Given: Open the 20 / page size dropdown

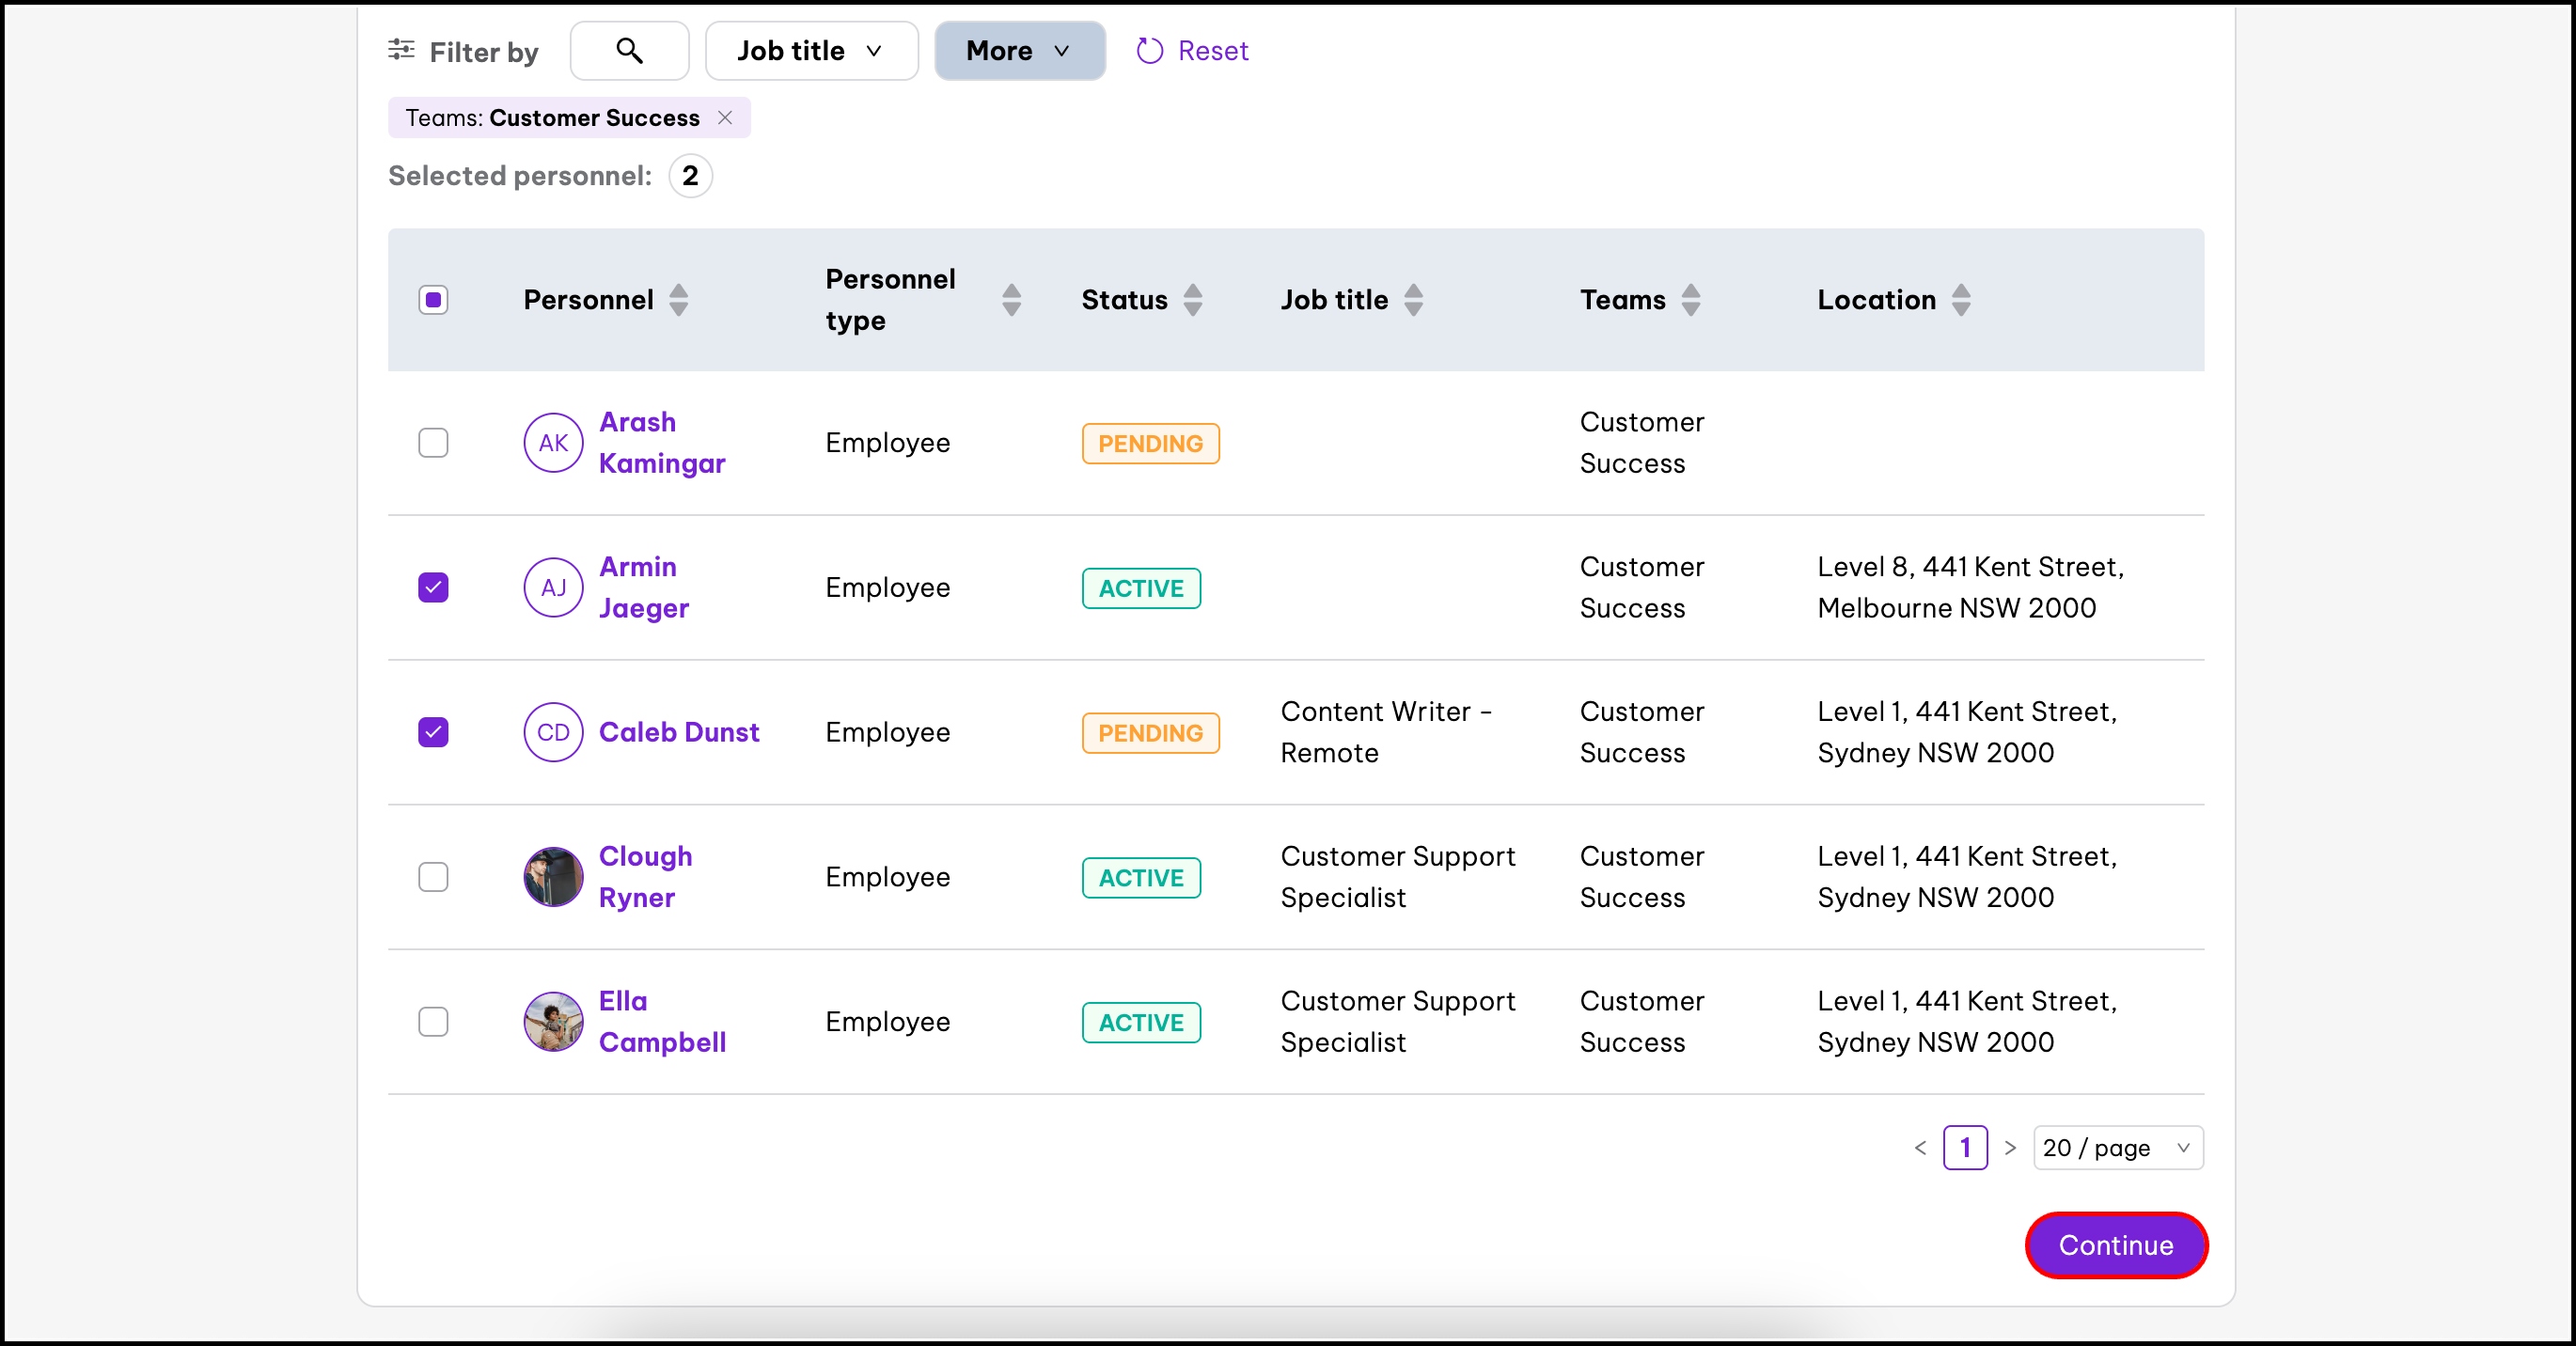Looking at the screenshot, I should 2117,1148.
